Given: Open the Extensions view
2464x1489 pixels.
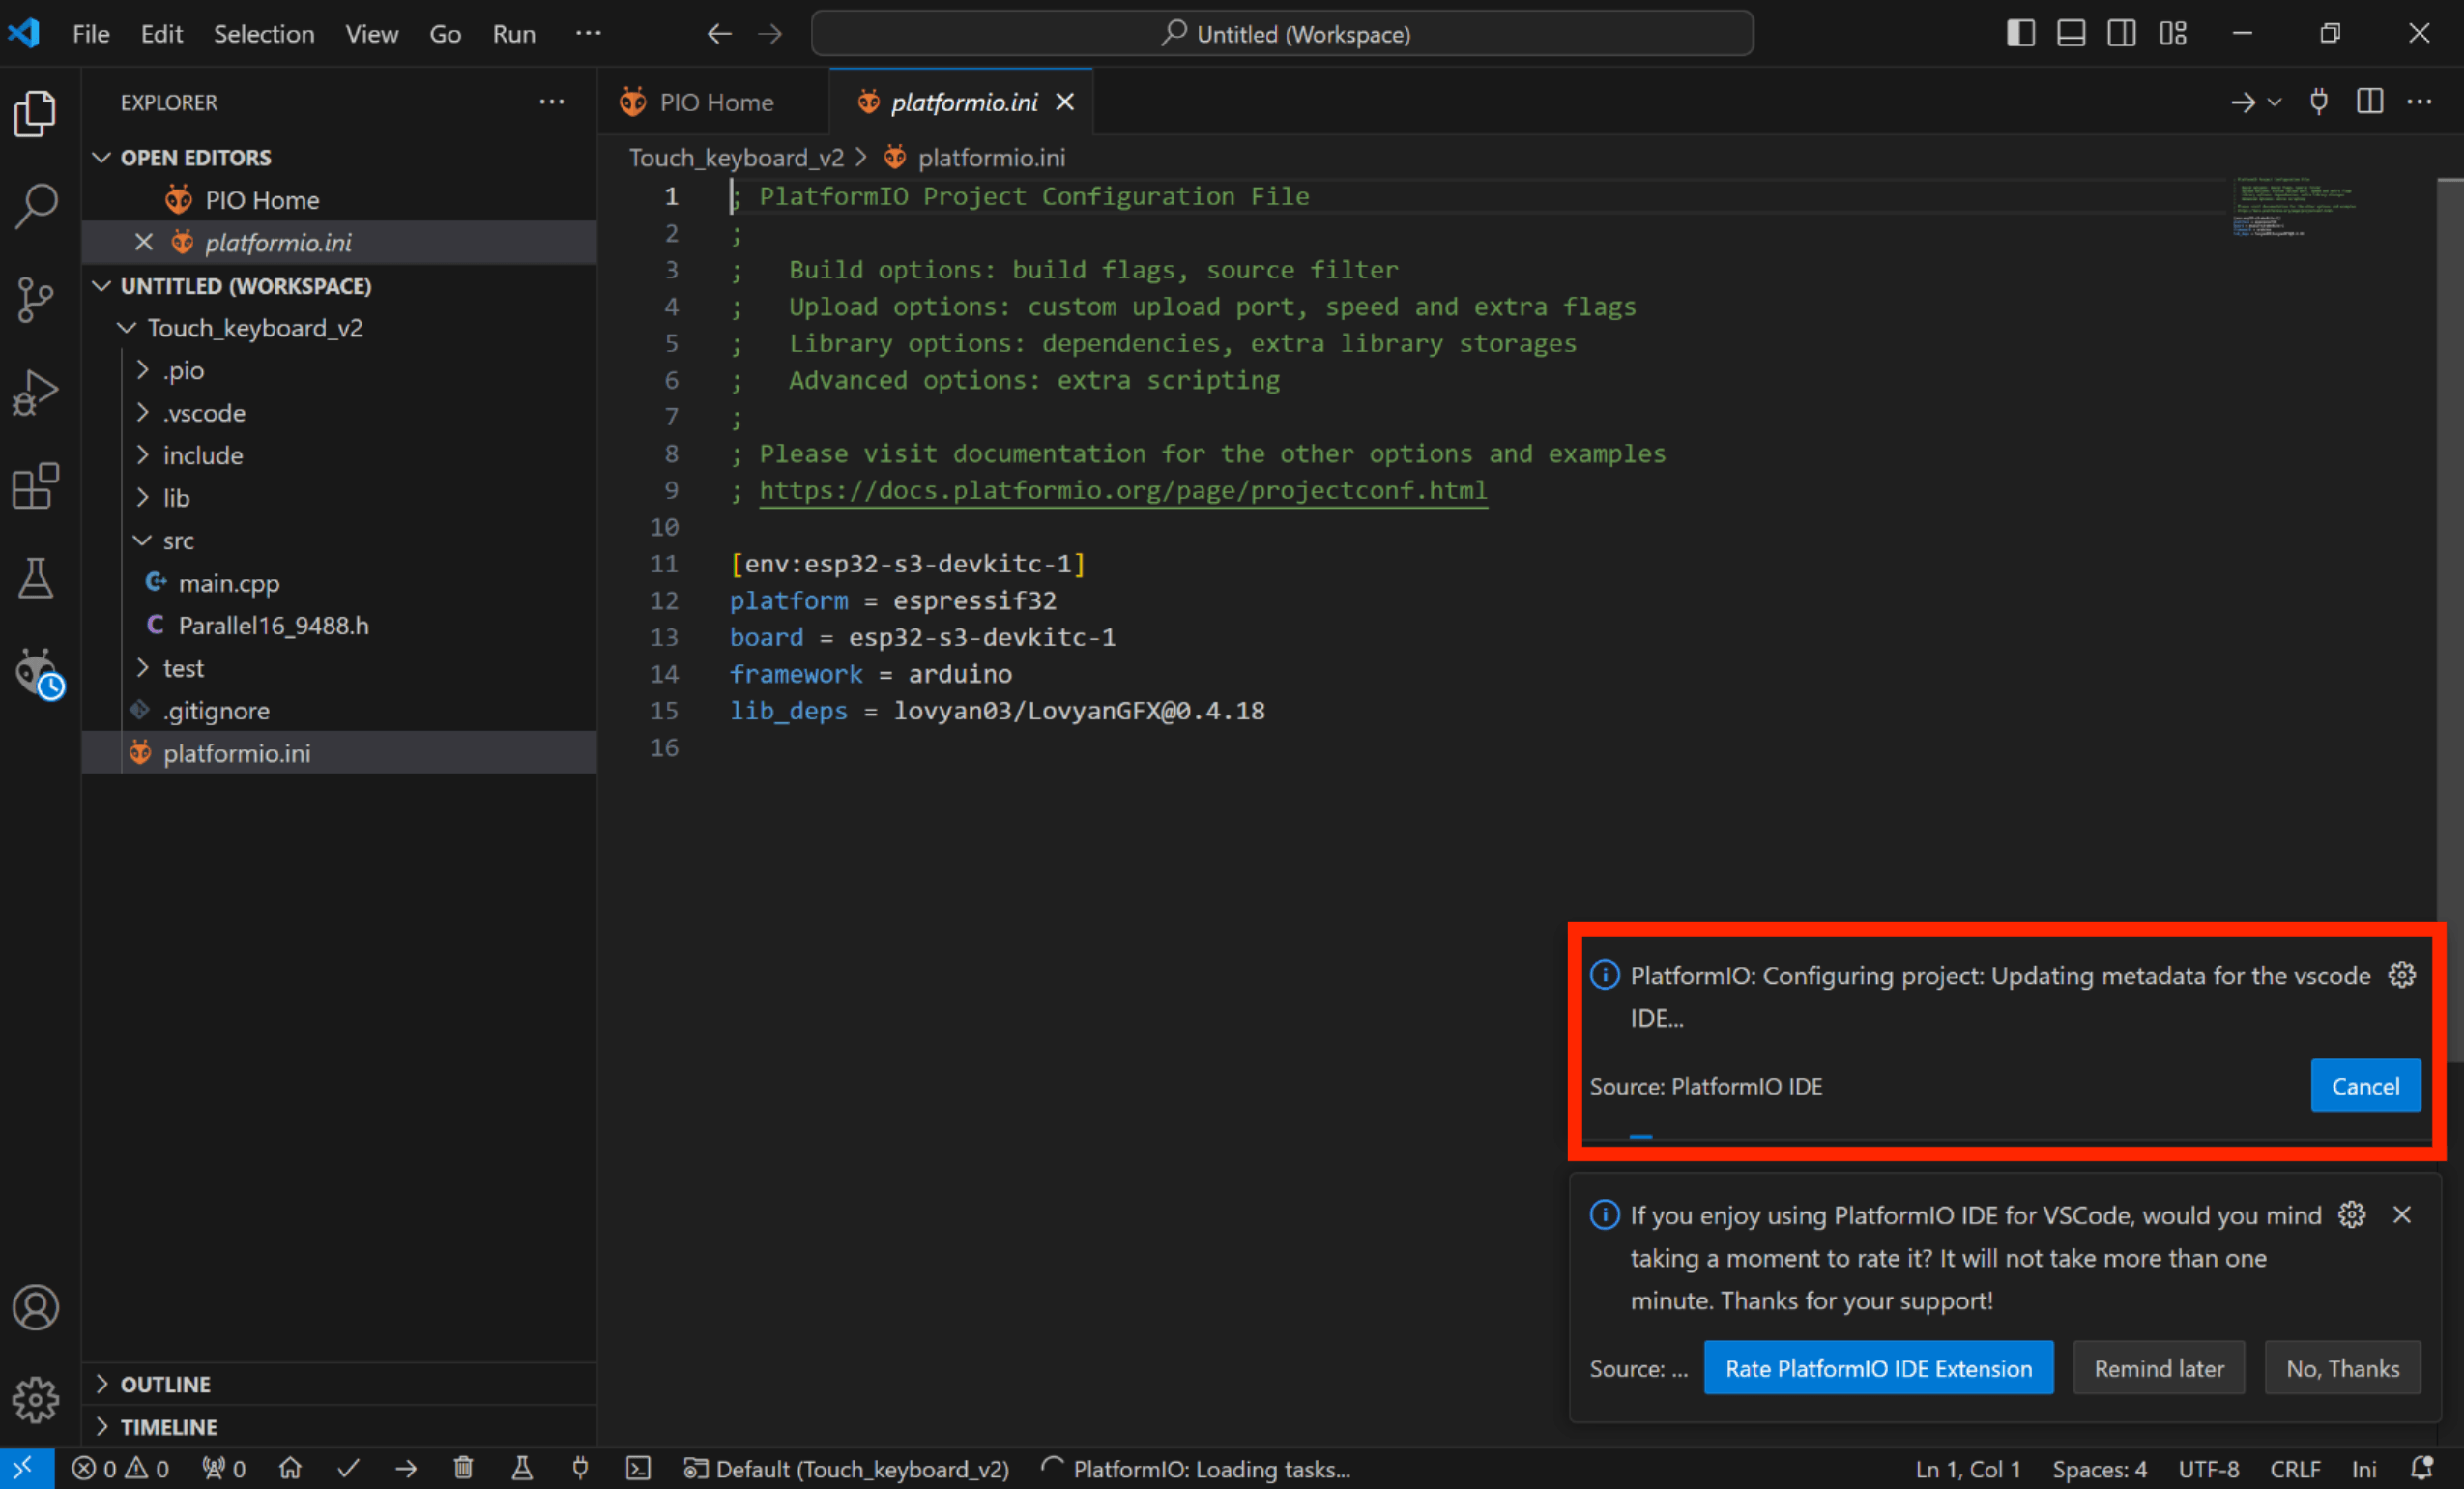Looking at the screenshot, I should (x=36, y=485).
